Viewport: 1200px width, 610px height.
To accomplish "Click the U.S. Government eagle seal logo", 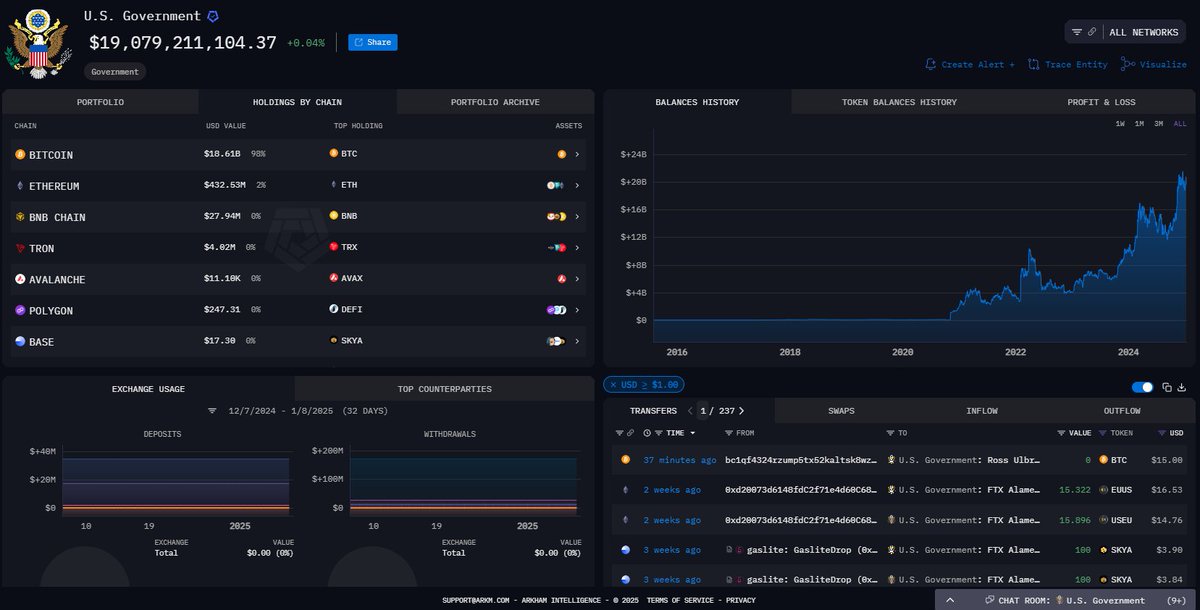I will point(38,43).
